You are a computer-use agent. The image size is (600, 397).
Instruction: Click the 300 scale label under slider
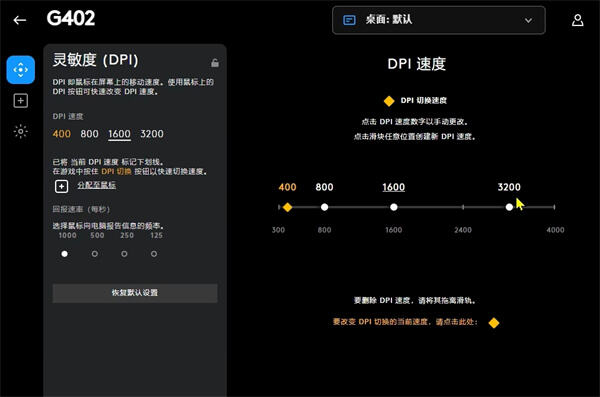point(278,230)
